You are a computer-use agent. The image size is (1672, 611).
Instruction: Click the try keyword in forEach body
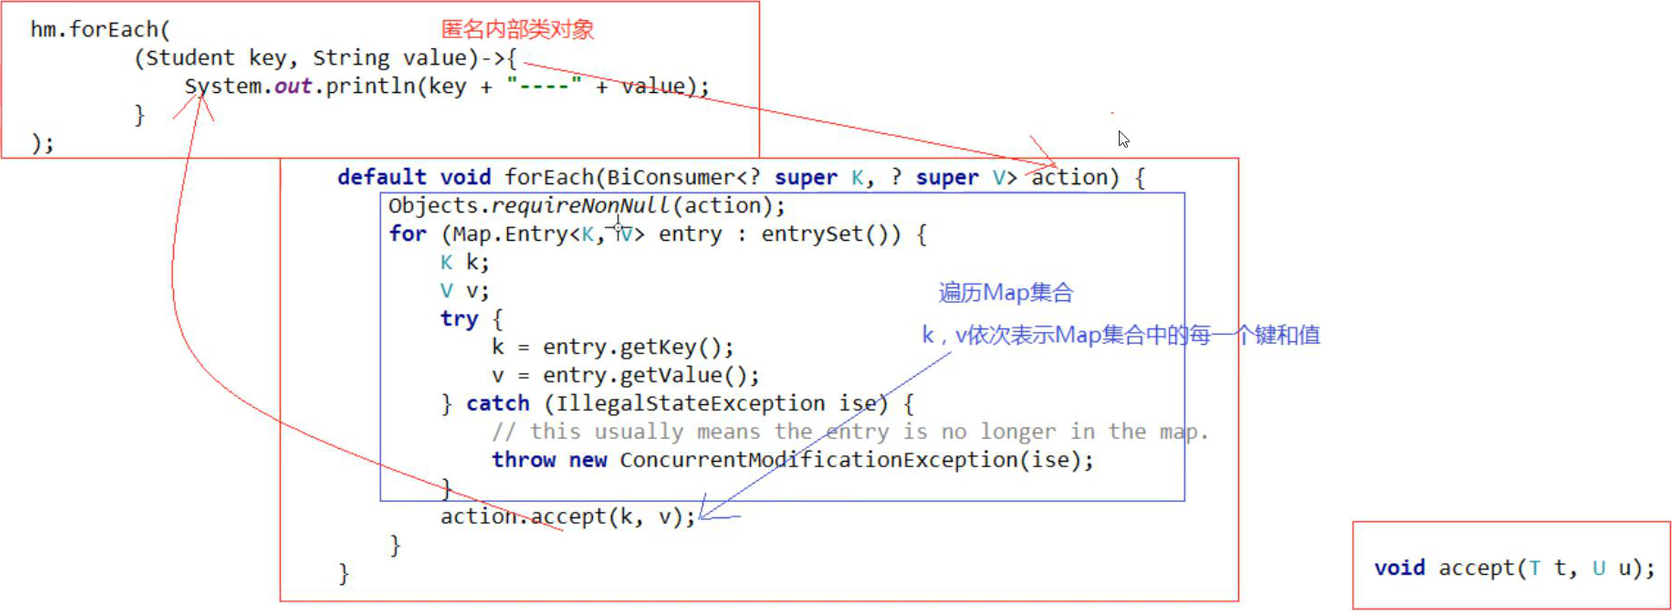tap(459, 319)
